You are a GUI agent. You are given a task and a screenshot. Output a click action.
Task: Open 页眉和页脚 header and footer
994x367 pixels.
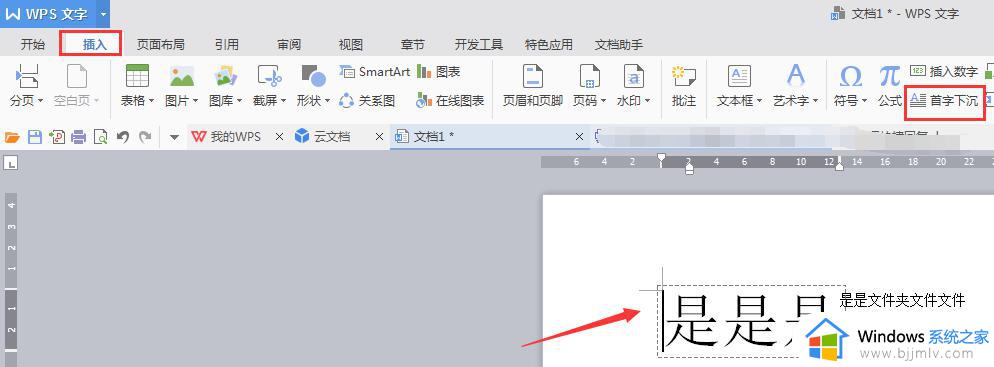pos(532,86)
